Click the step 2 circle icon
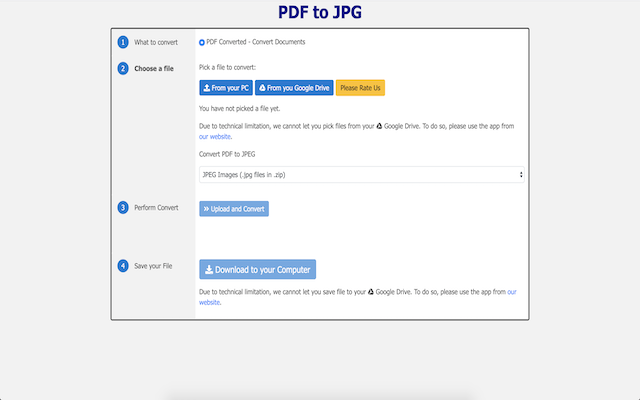This screenshot has height=400, width=640. pyautogui.click(x=123, y=68)
